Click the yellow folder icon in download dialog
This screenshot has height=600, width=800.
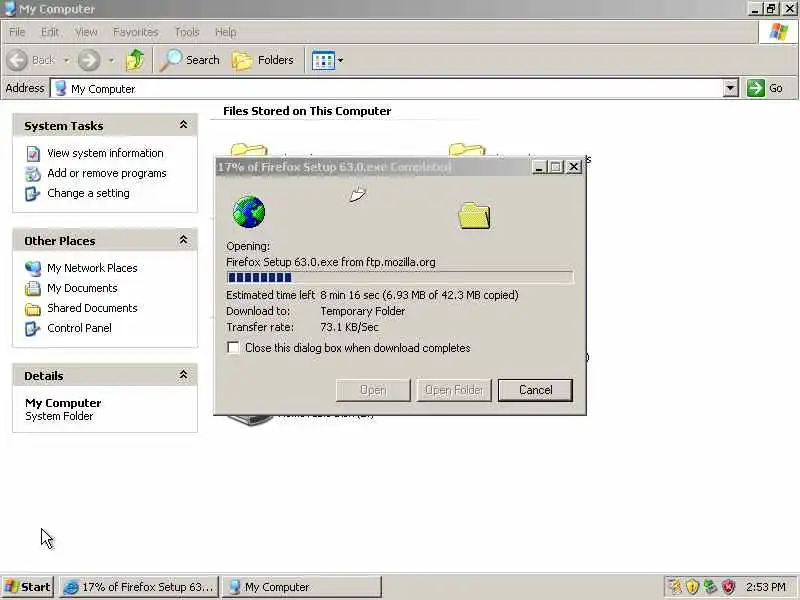coord(474,215)
